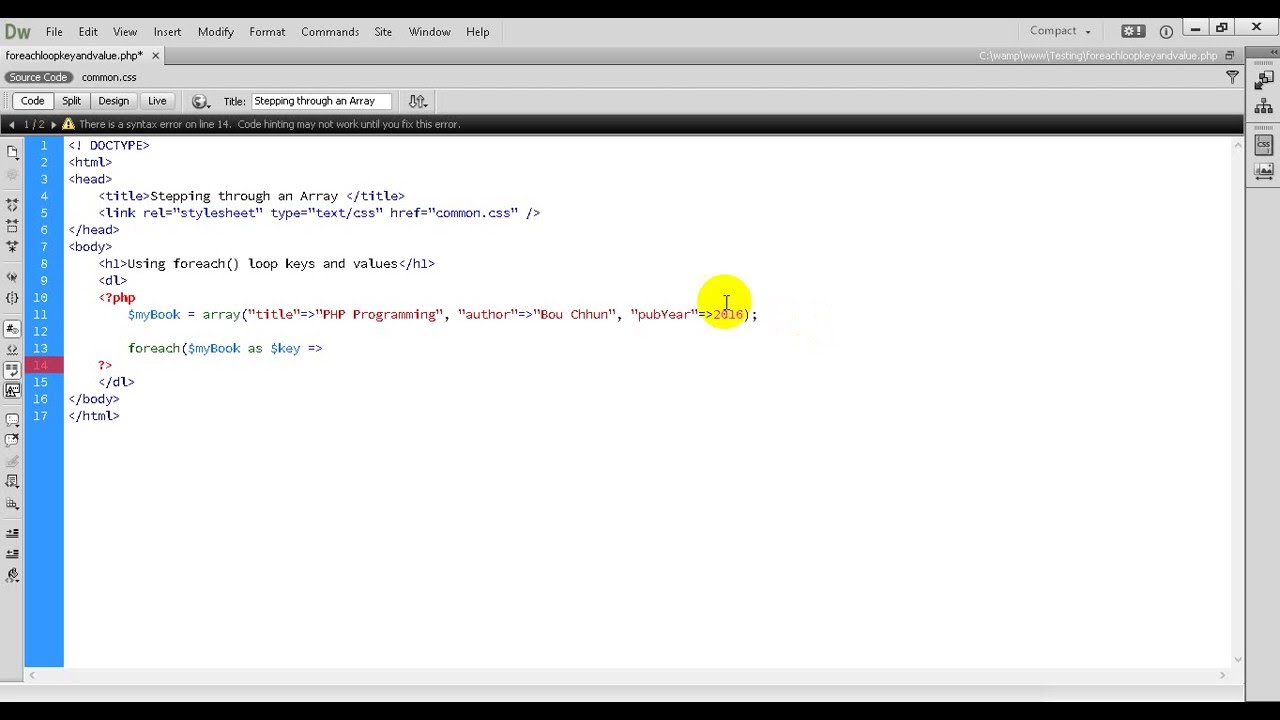Image resolution: width=1280 pixels, height=720 pixels.
Task: Switch to Design view
Action: [x=113, y=101]
